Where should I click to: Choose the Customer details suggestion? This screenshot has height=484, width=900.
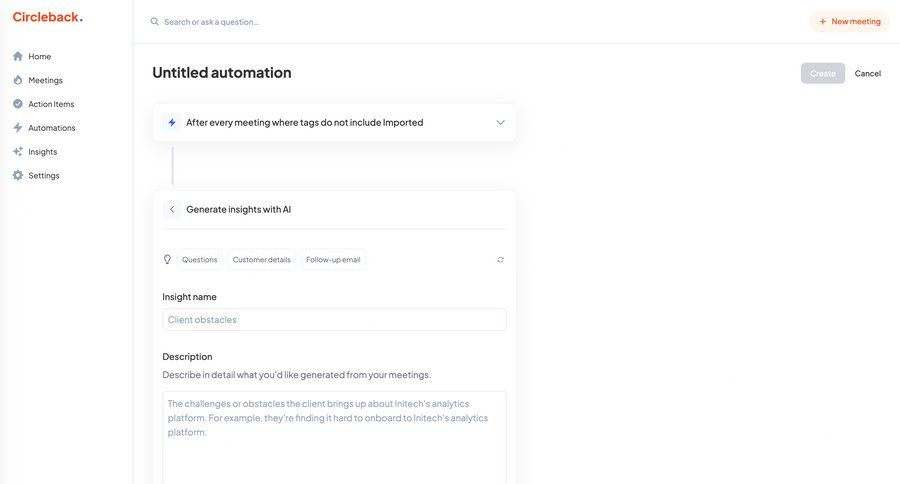[262, 260]
